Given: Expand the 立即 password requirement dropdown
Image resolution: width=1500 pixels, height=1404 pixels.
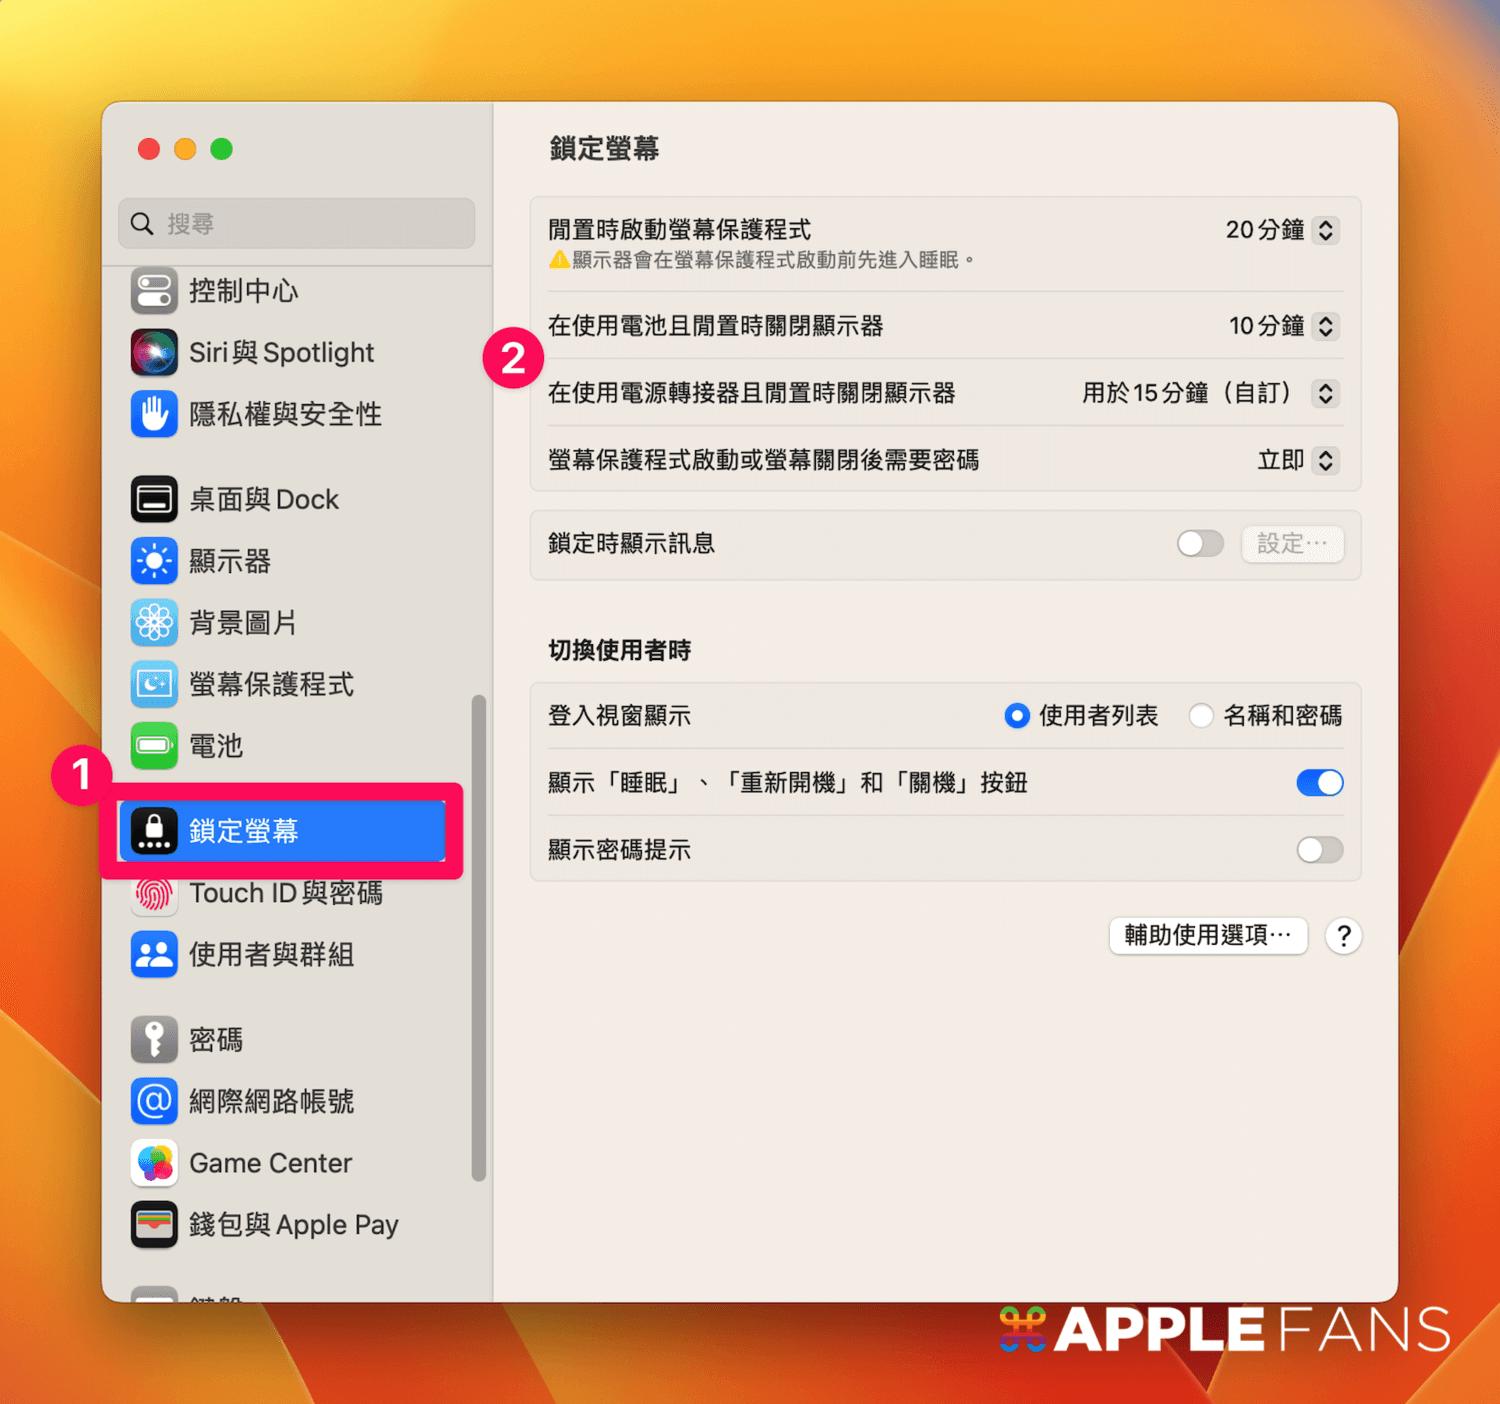Looking at the screenshot, I should coord(1326,460).
